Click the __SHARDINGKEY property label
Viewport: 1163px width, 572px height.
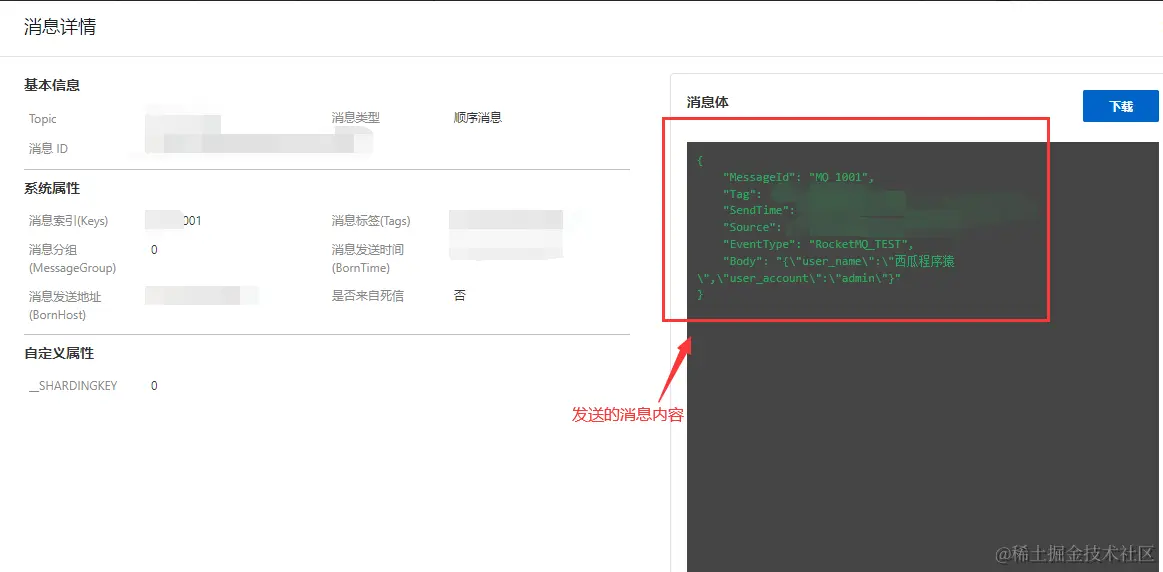point(73,386)
